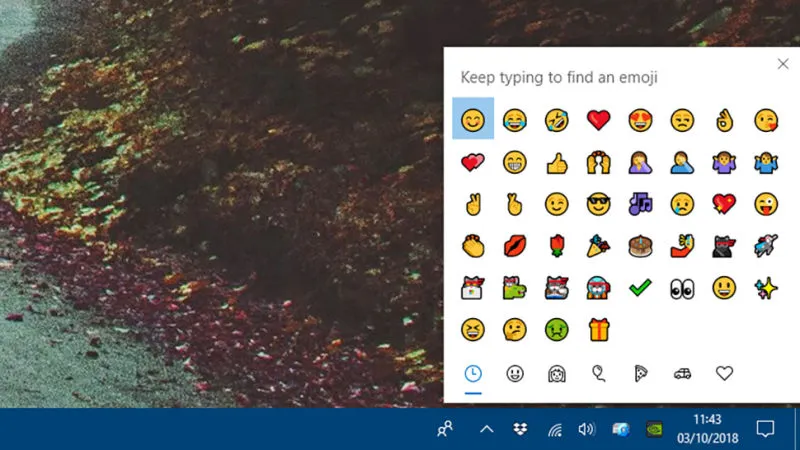Image resolution: width=800 pixels, height=450 pixels.
Task: Open the most recently used emoji tab
Action: (473, 373)
